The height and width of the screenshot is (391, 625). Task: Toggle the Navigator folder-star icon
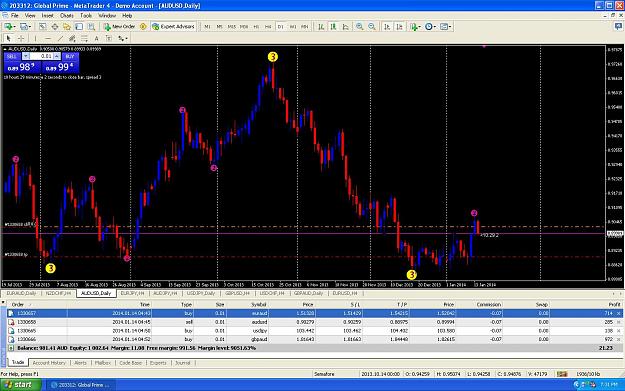pyautogui.click(x=67, y=27)
